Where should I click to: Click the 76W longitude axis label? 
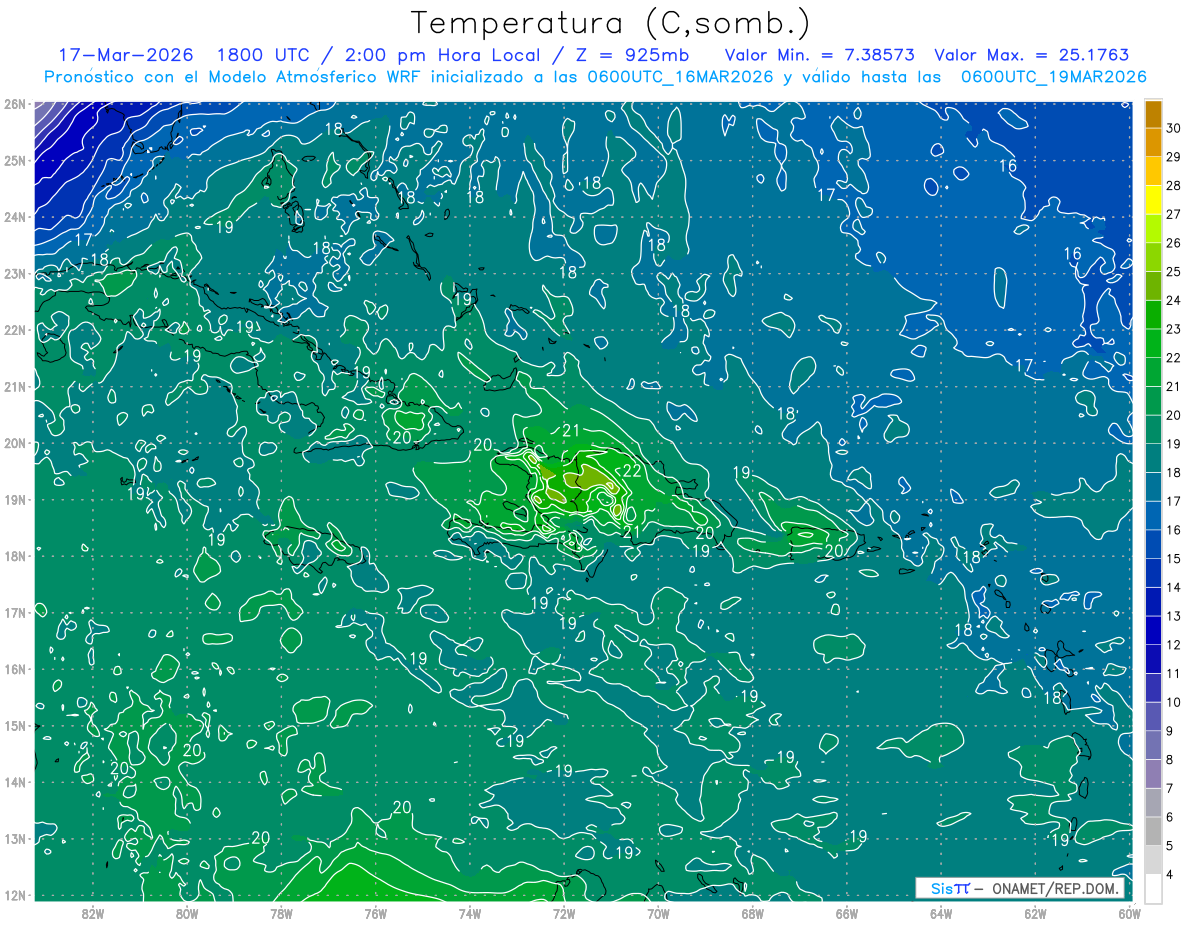tap(376, 913)
